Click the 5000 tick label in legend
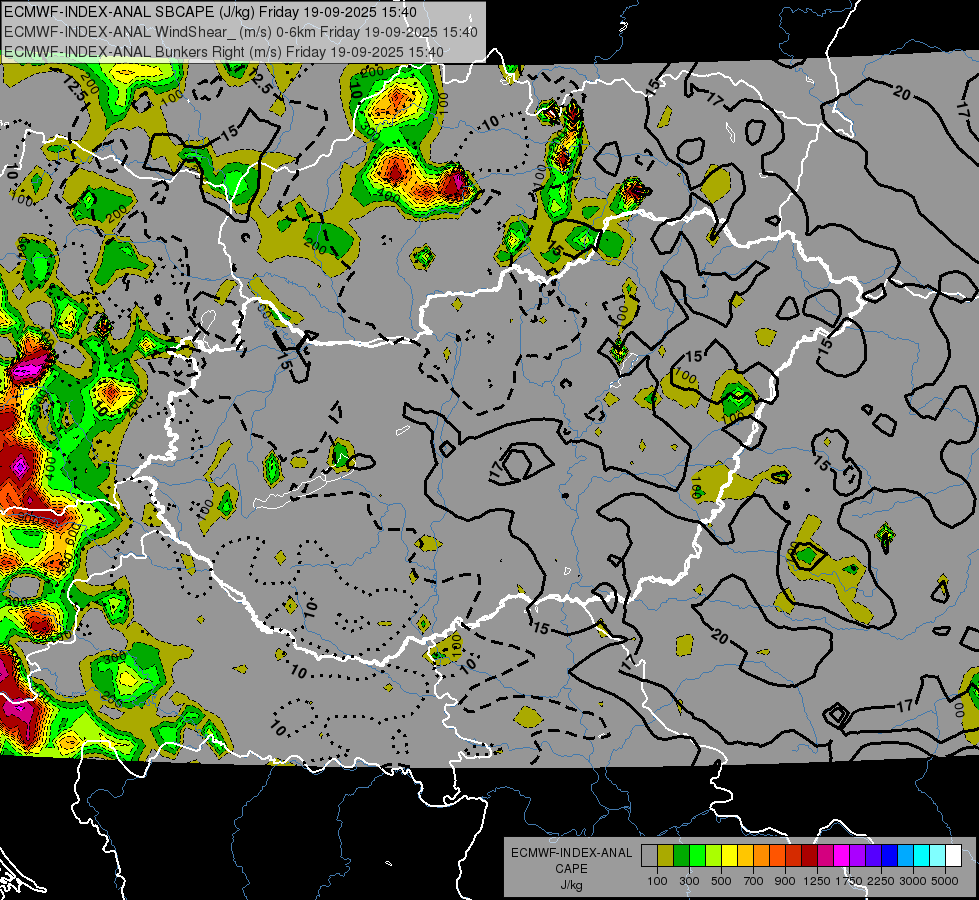Screen dimensions: 979x900 tap(945, 881)
